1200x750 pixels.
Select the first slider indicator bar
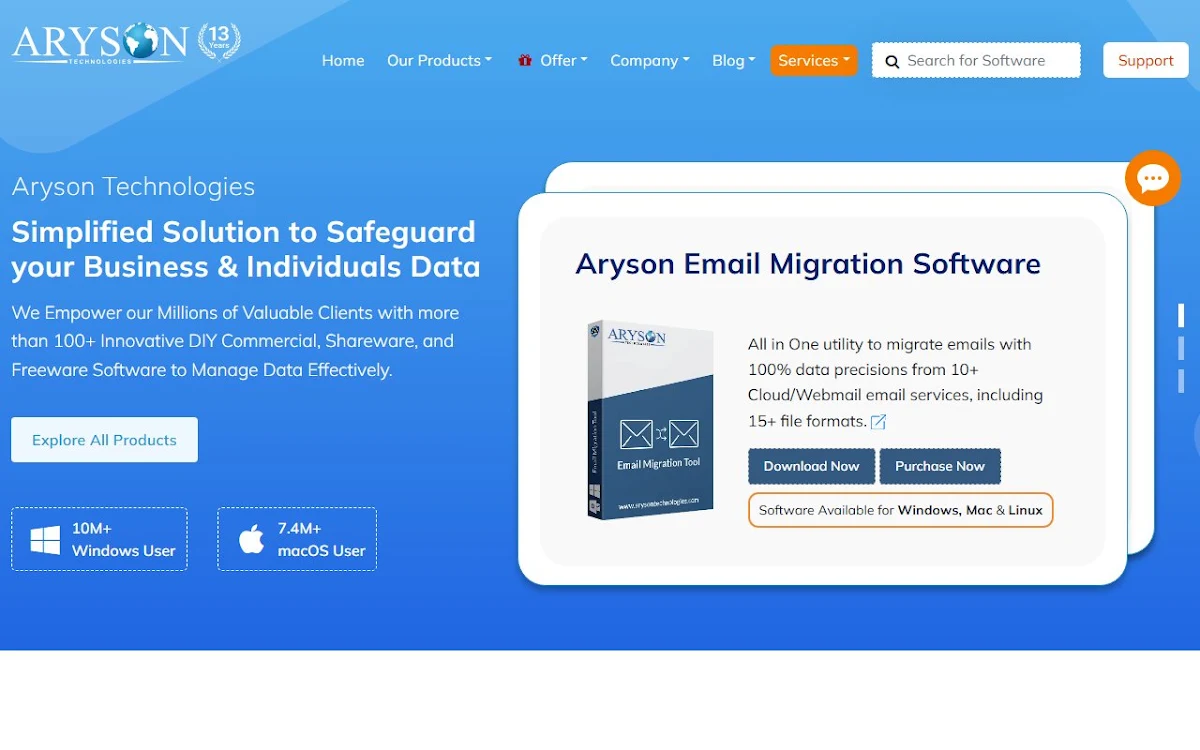point(1181,315)
